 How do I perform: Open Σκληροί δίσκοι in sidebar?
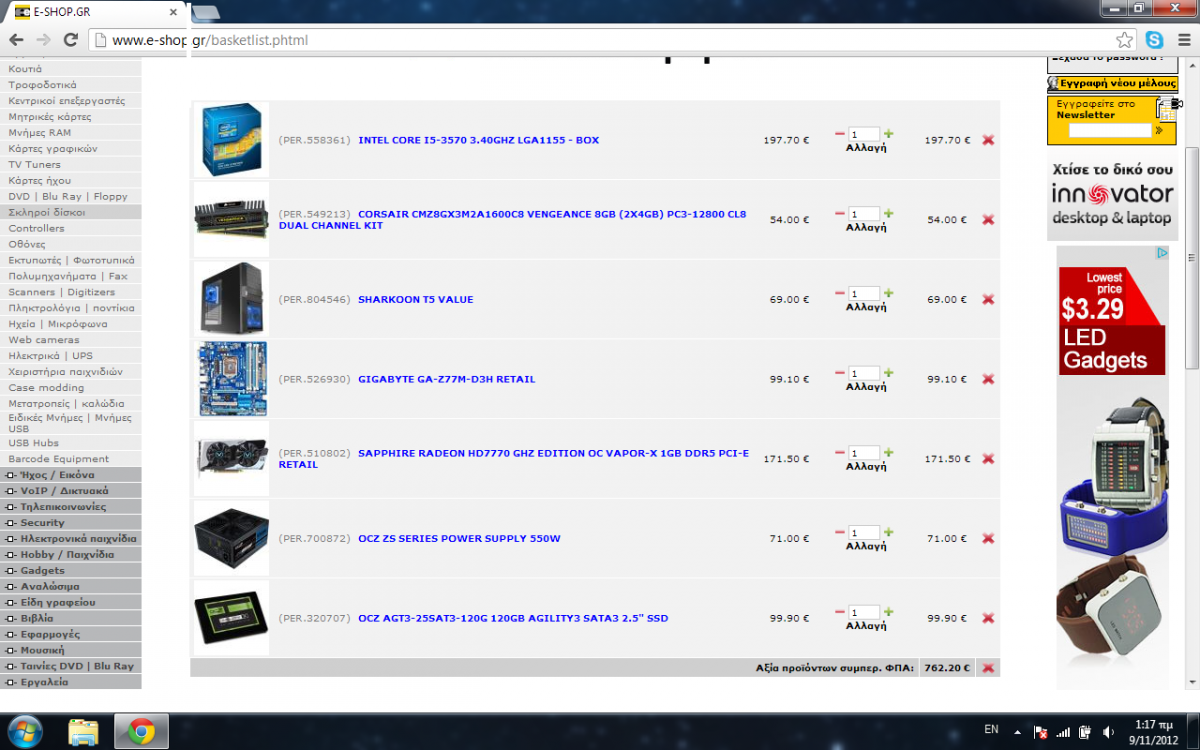click(x=47, y=212)
